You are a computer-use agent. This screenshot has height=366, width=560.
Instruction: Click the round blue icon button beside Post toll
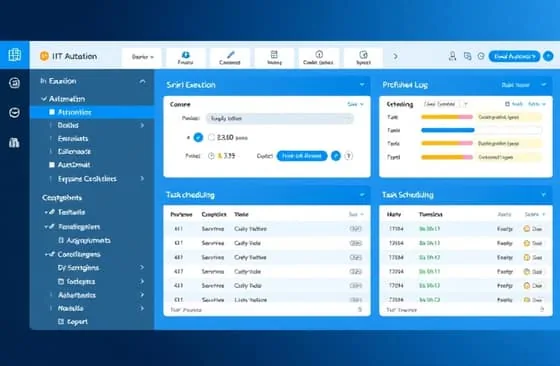pos(336,156)
